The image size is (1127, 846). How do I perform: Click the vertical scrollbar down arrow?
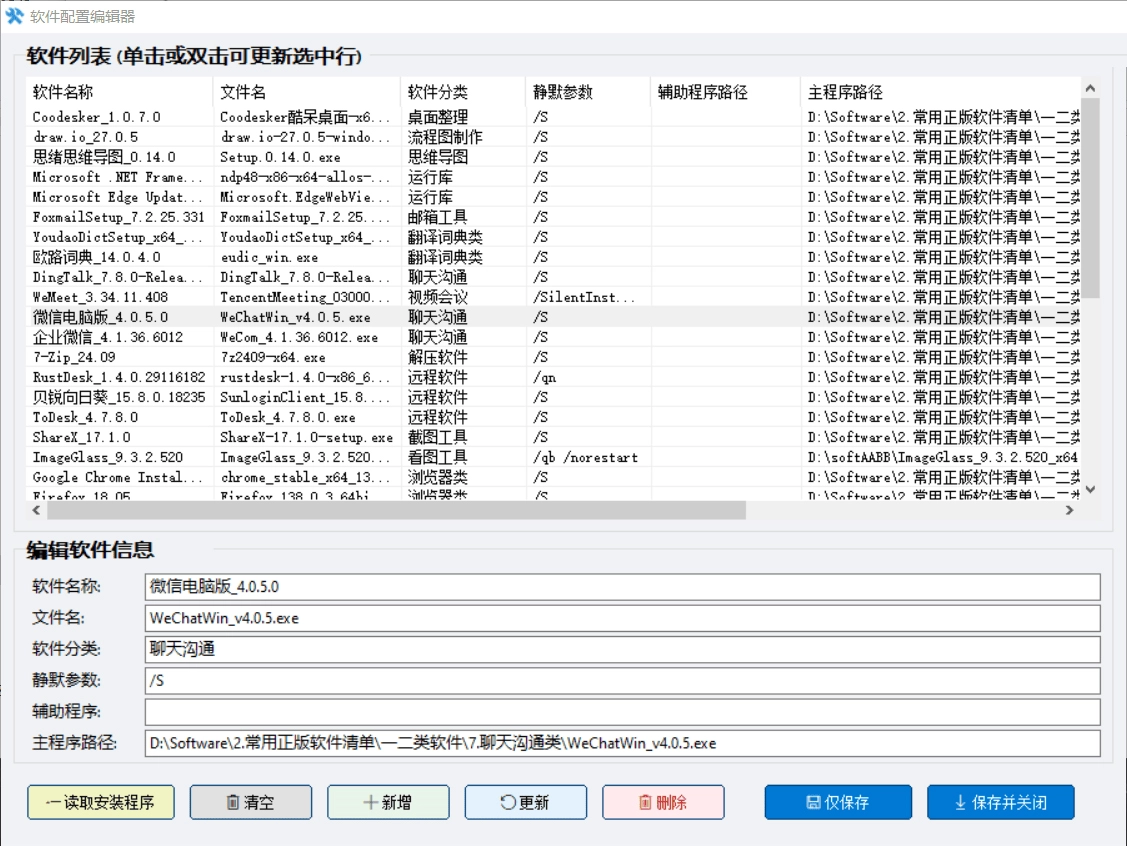[1090, 489]
